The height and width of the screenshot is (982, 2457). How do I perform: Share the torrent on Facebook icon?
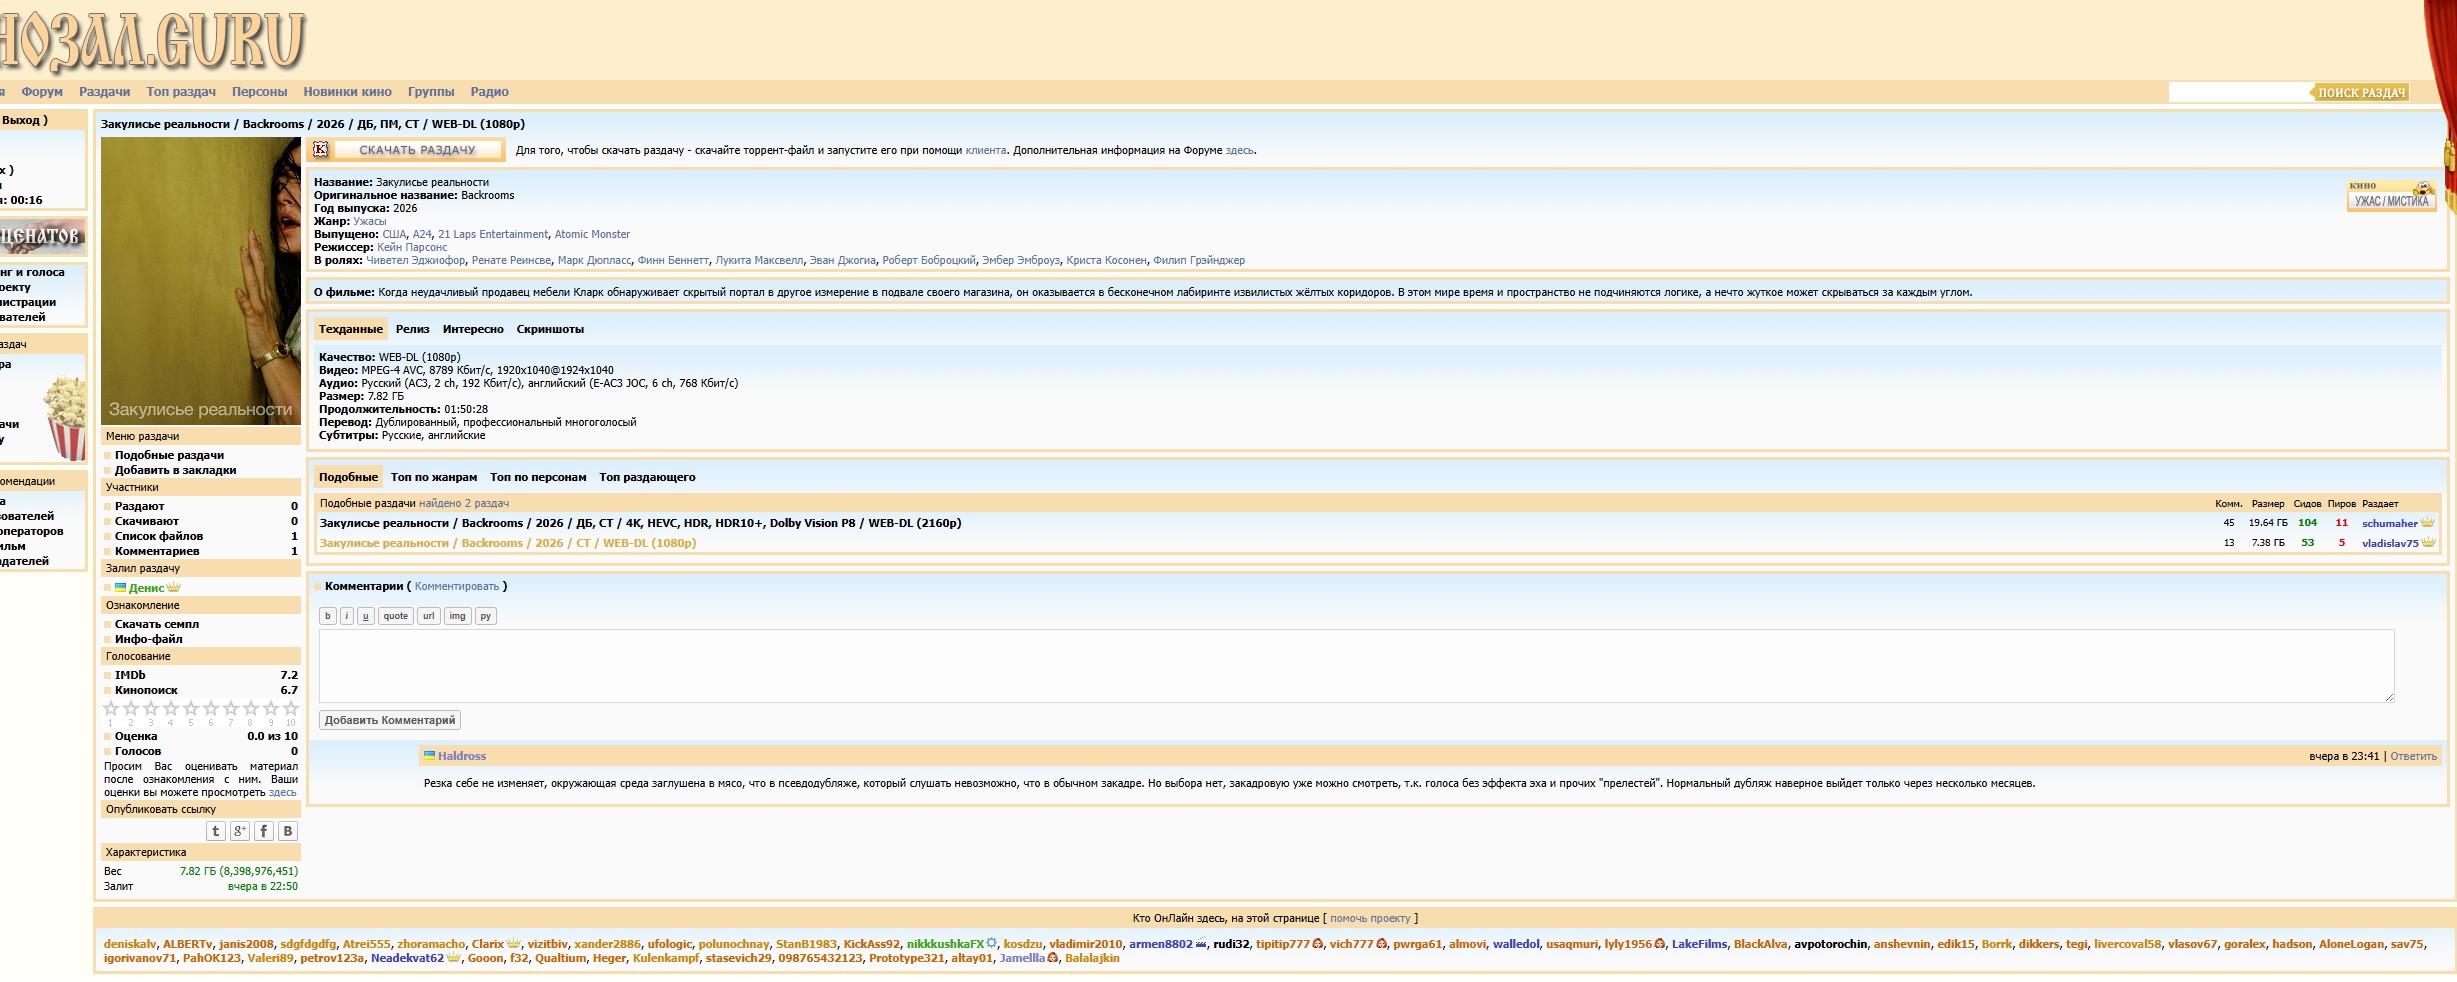[264, 831]
